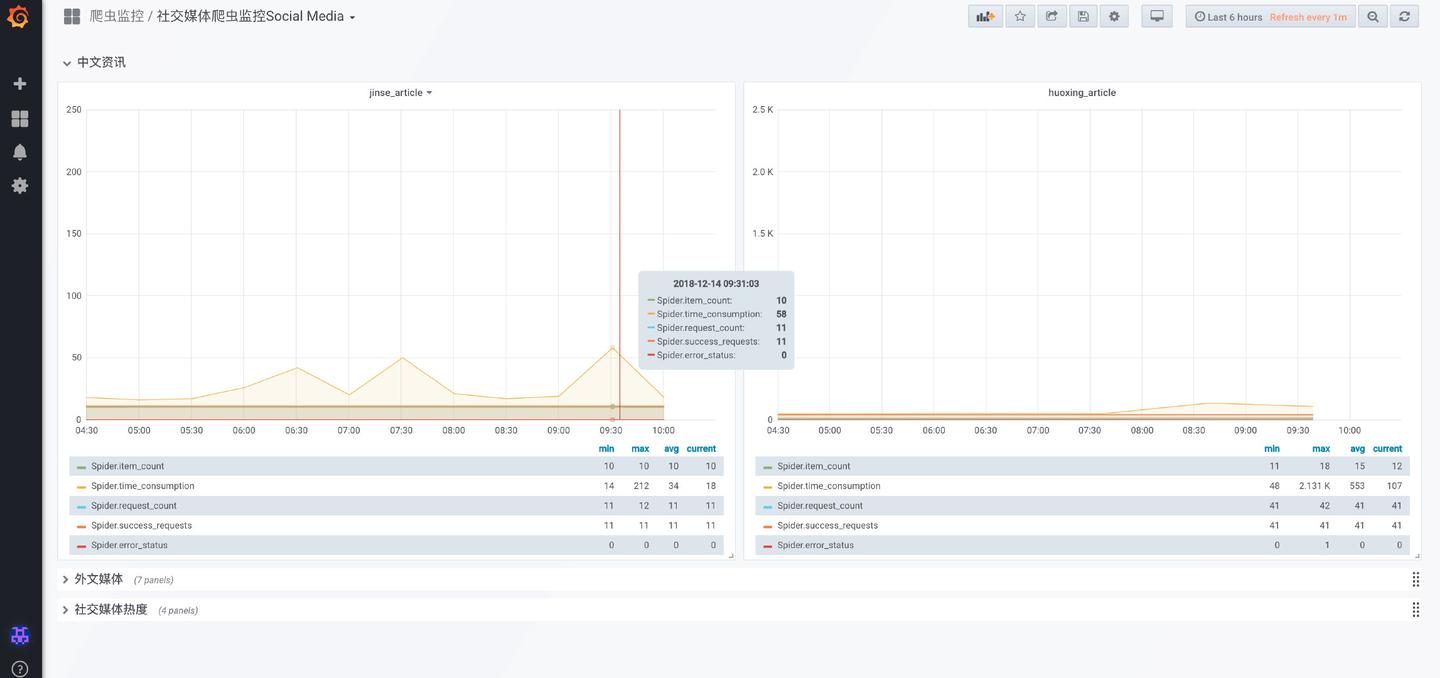Toggle Spider.time_consumption series in jinse_article legend
The image size is (1440, 678).
point(143,486)
